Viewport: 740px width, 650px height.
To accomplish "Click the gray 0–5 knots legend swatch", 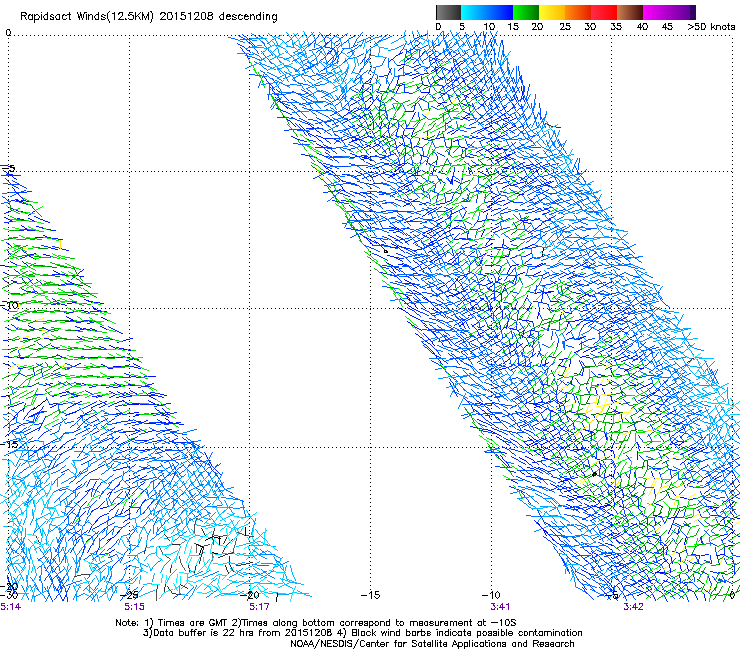I will [448, 12].
